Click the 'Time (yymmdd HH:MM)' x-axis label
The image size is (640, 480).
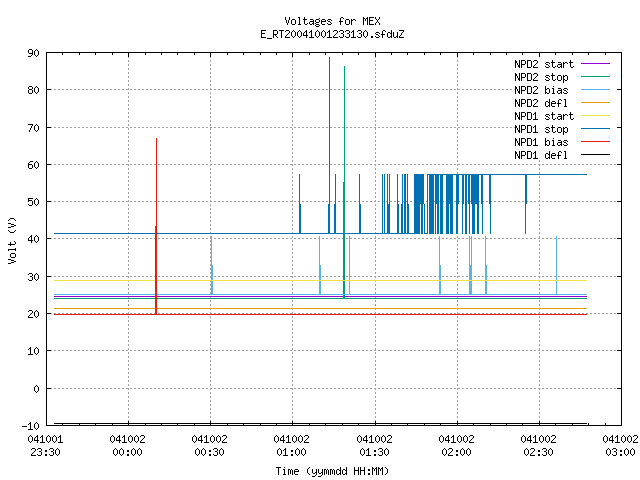pos(332,471)
